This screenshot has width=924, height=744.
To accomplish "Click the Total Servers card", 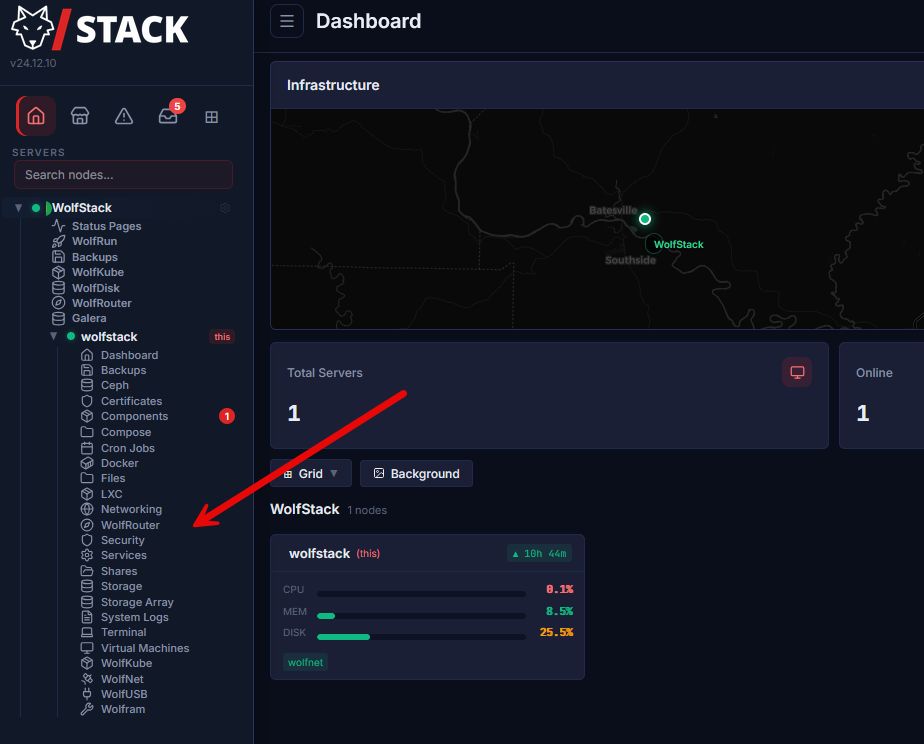I will coord(549,395).
